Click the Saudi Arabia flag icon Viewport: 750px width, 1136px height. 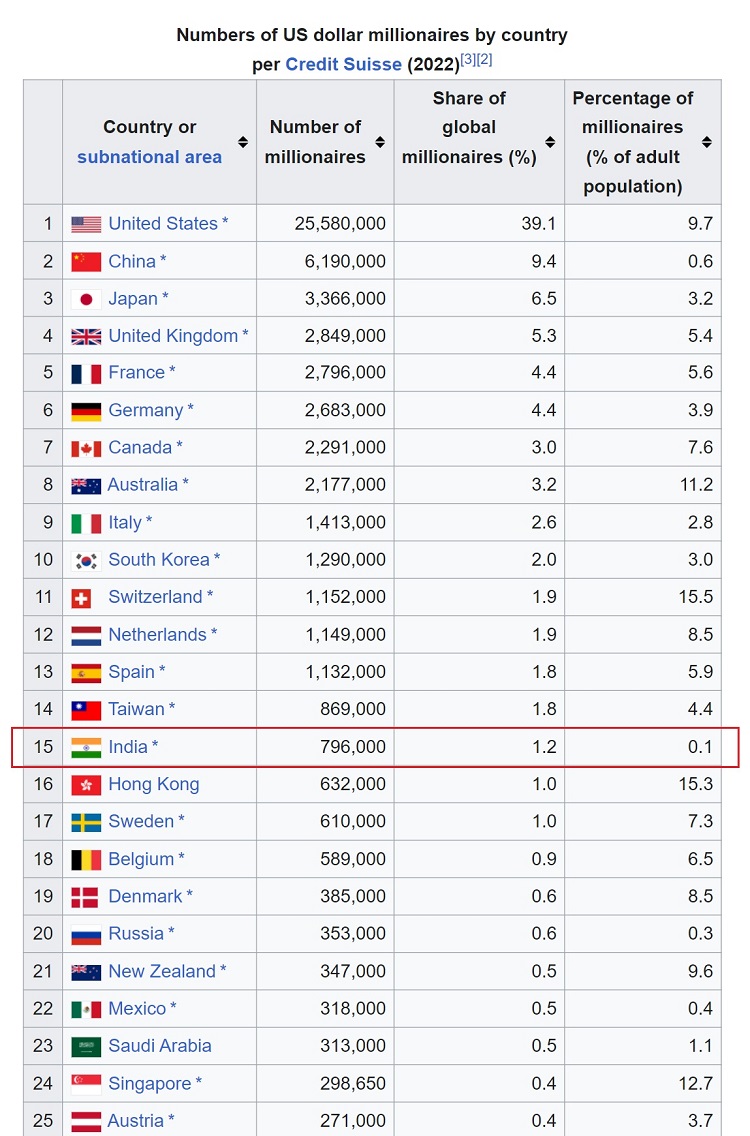[x=86, y=1047]
